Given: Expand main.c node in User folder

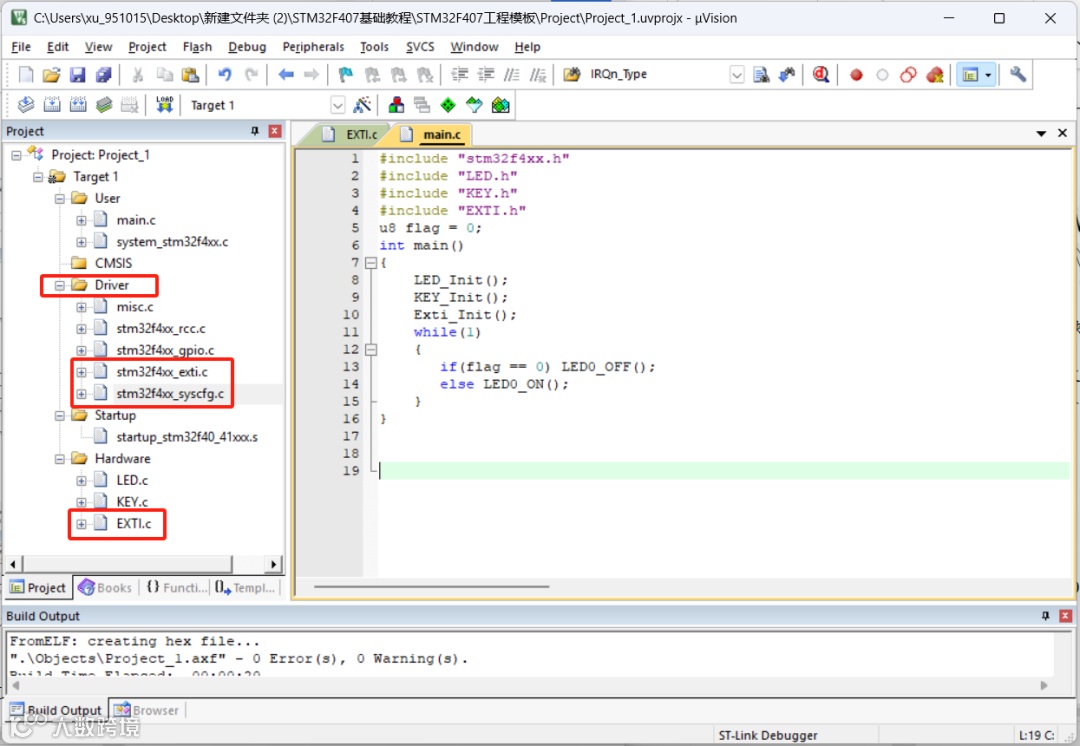Looking at the screenshot, I should pos(81,221).
